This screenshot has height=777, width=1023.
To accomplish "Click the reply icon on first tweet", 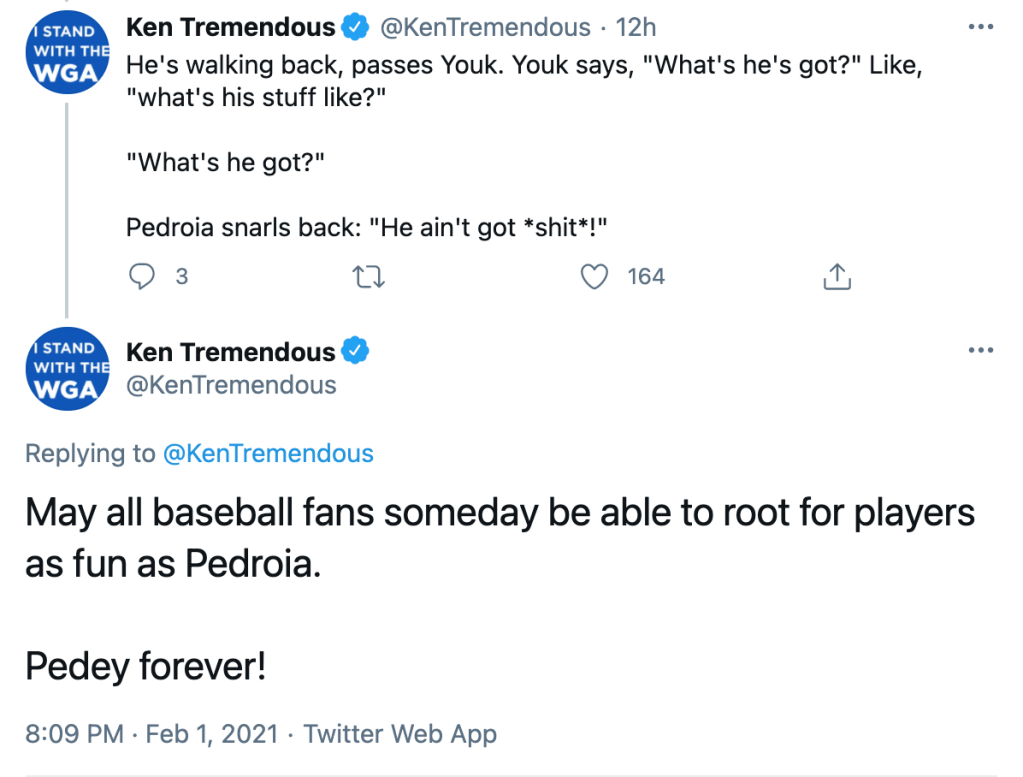I will (x=144, y=277).
